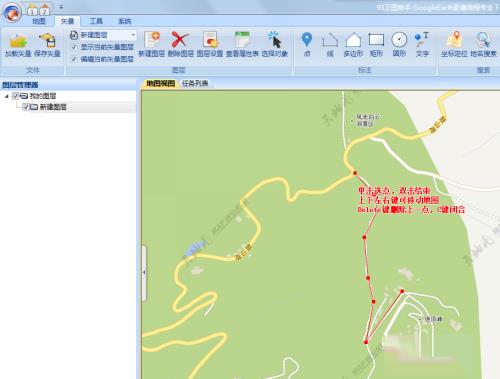This screenshot has height=379, width=500.
Task: Switch to the 地图 ribbon tab
Action: click(x=39, y=21)
